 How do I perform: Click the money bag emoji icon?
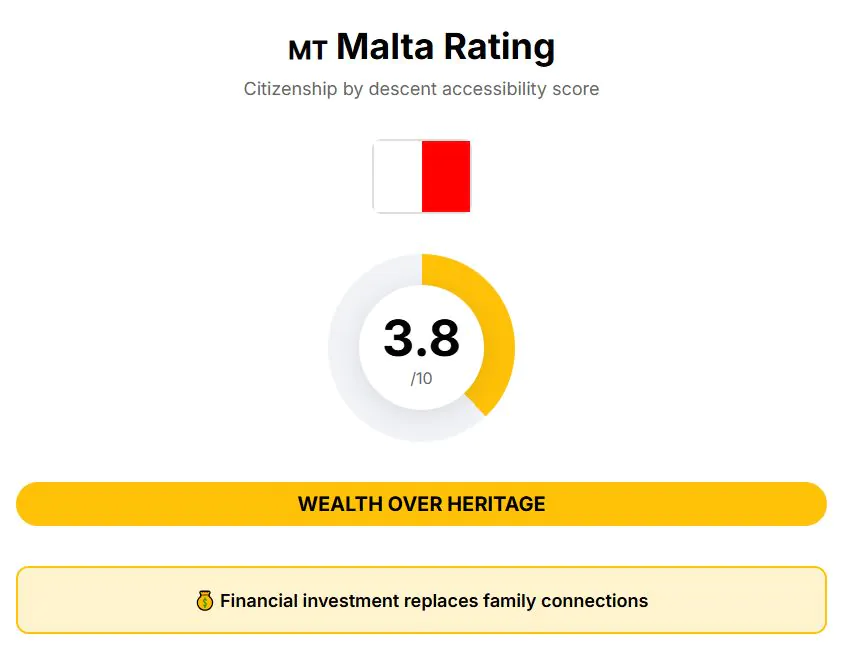click(205, 601)
